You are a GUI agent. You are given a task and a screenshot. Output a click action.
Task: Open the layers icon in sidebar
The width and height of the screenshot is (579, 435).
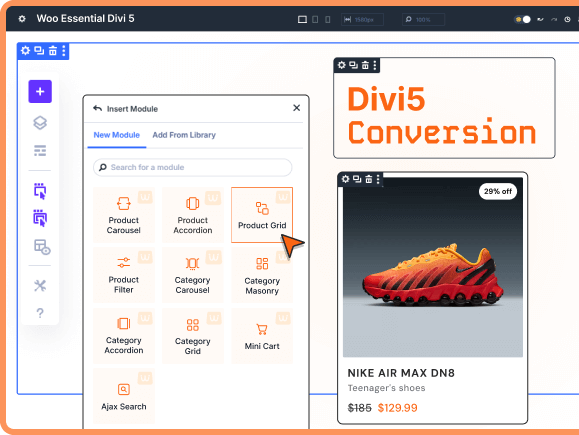pos(40,123)
